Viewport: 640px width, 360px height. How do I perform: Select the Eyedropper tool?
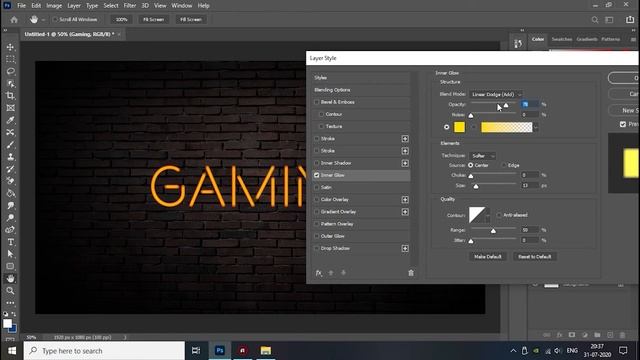pyautogui.click(x=11, y=120)
